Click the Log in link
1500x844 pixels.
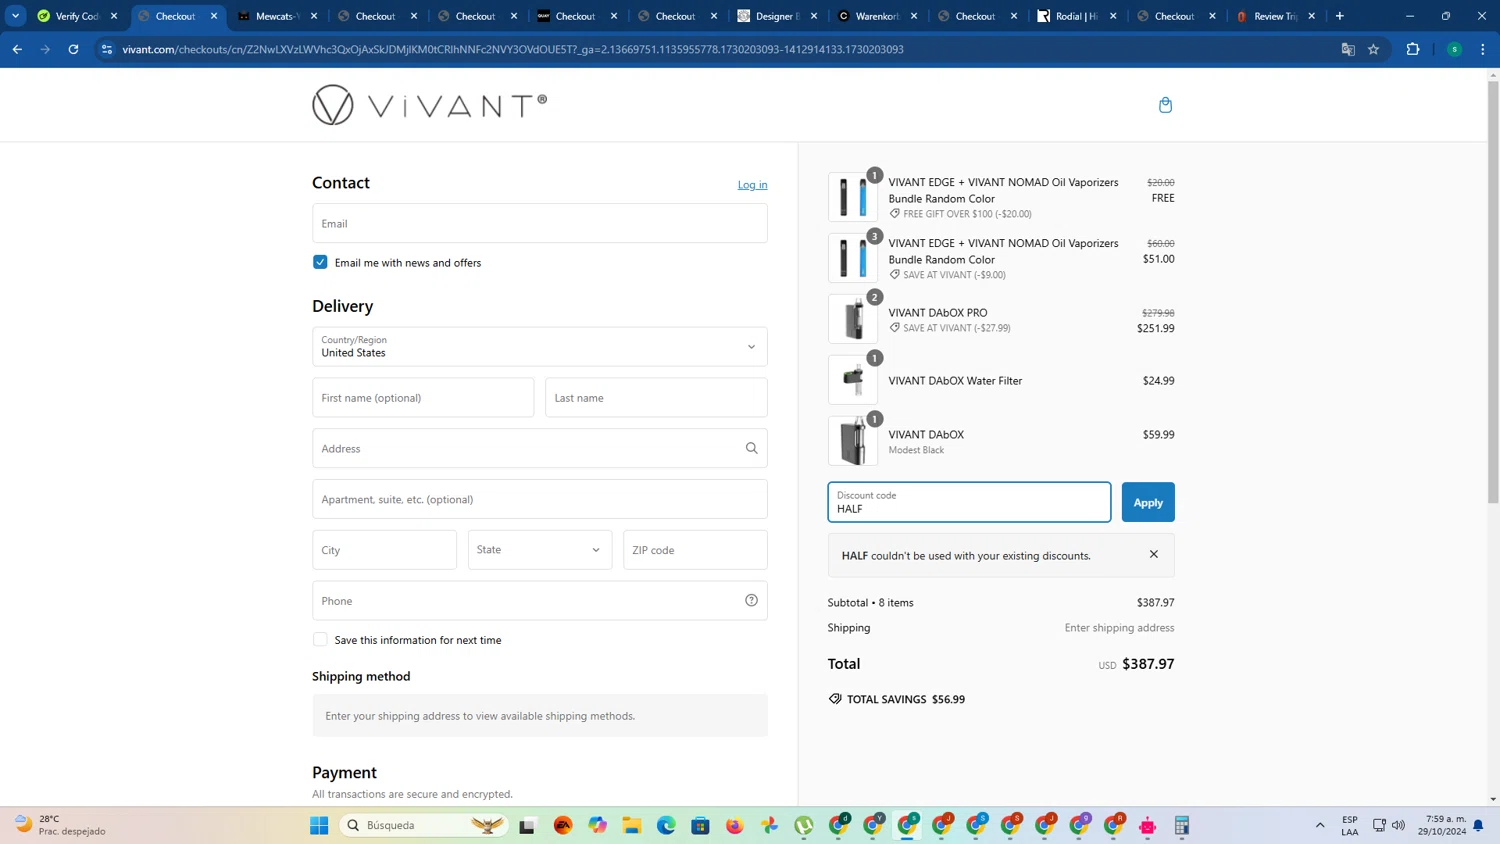753,185
